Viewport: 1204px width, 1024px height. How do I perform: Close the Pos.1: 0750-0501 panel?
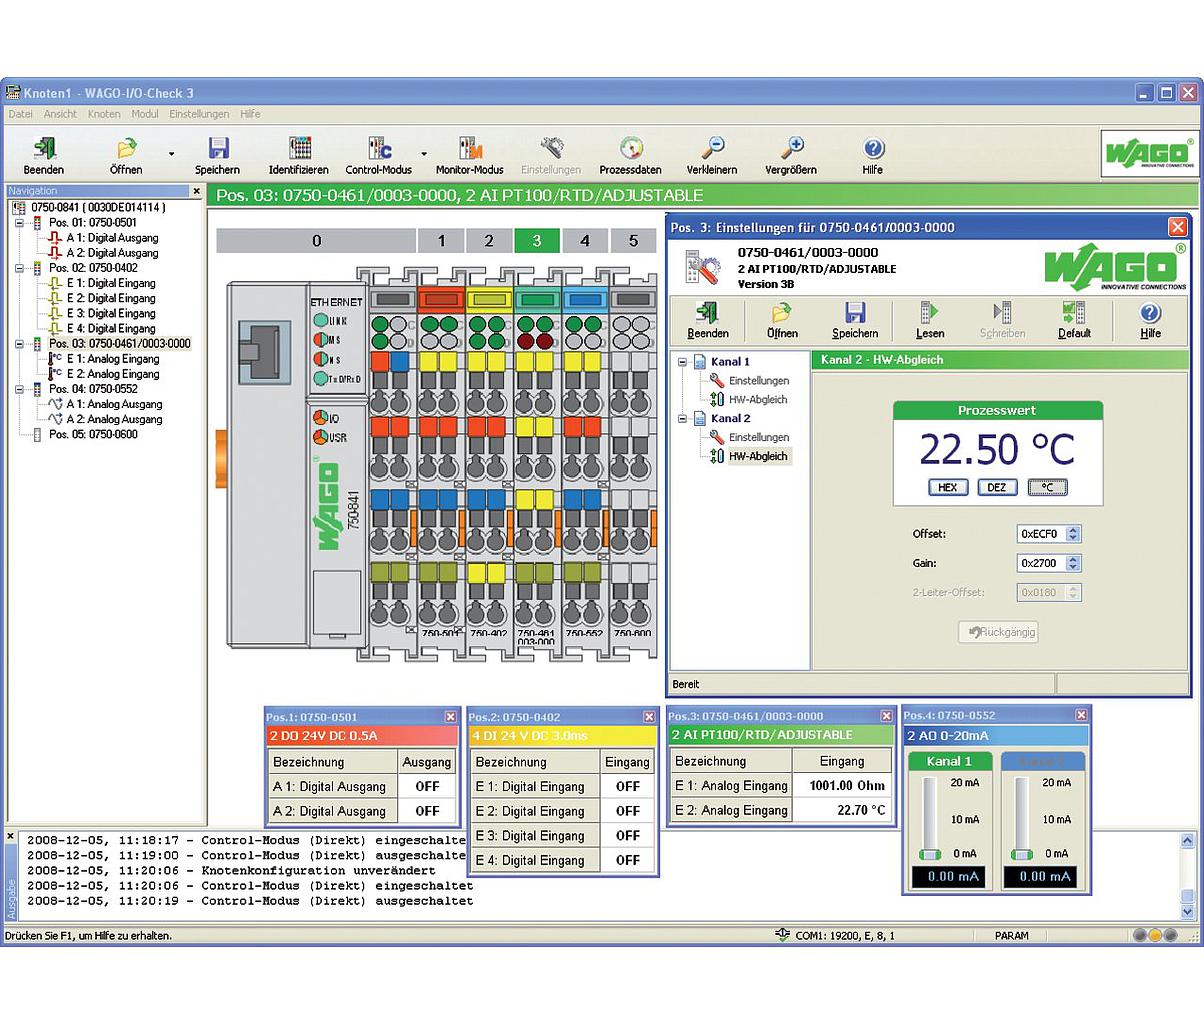click(450, 717)
